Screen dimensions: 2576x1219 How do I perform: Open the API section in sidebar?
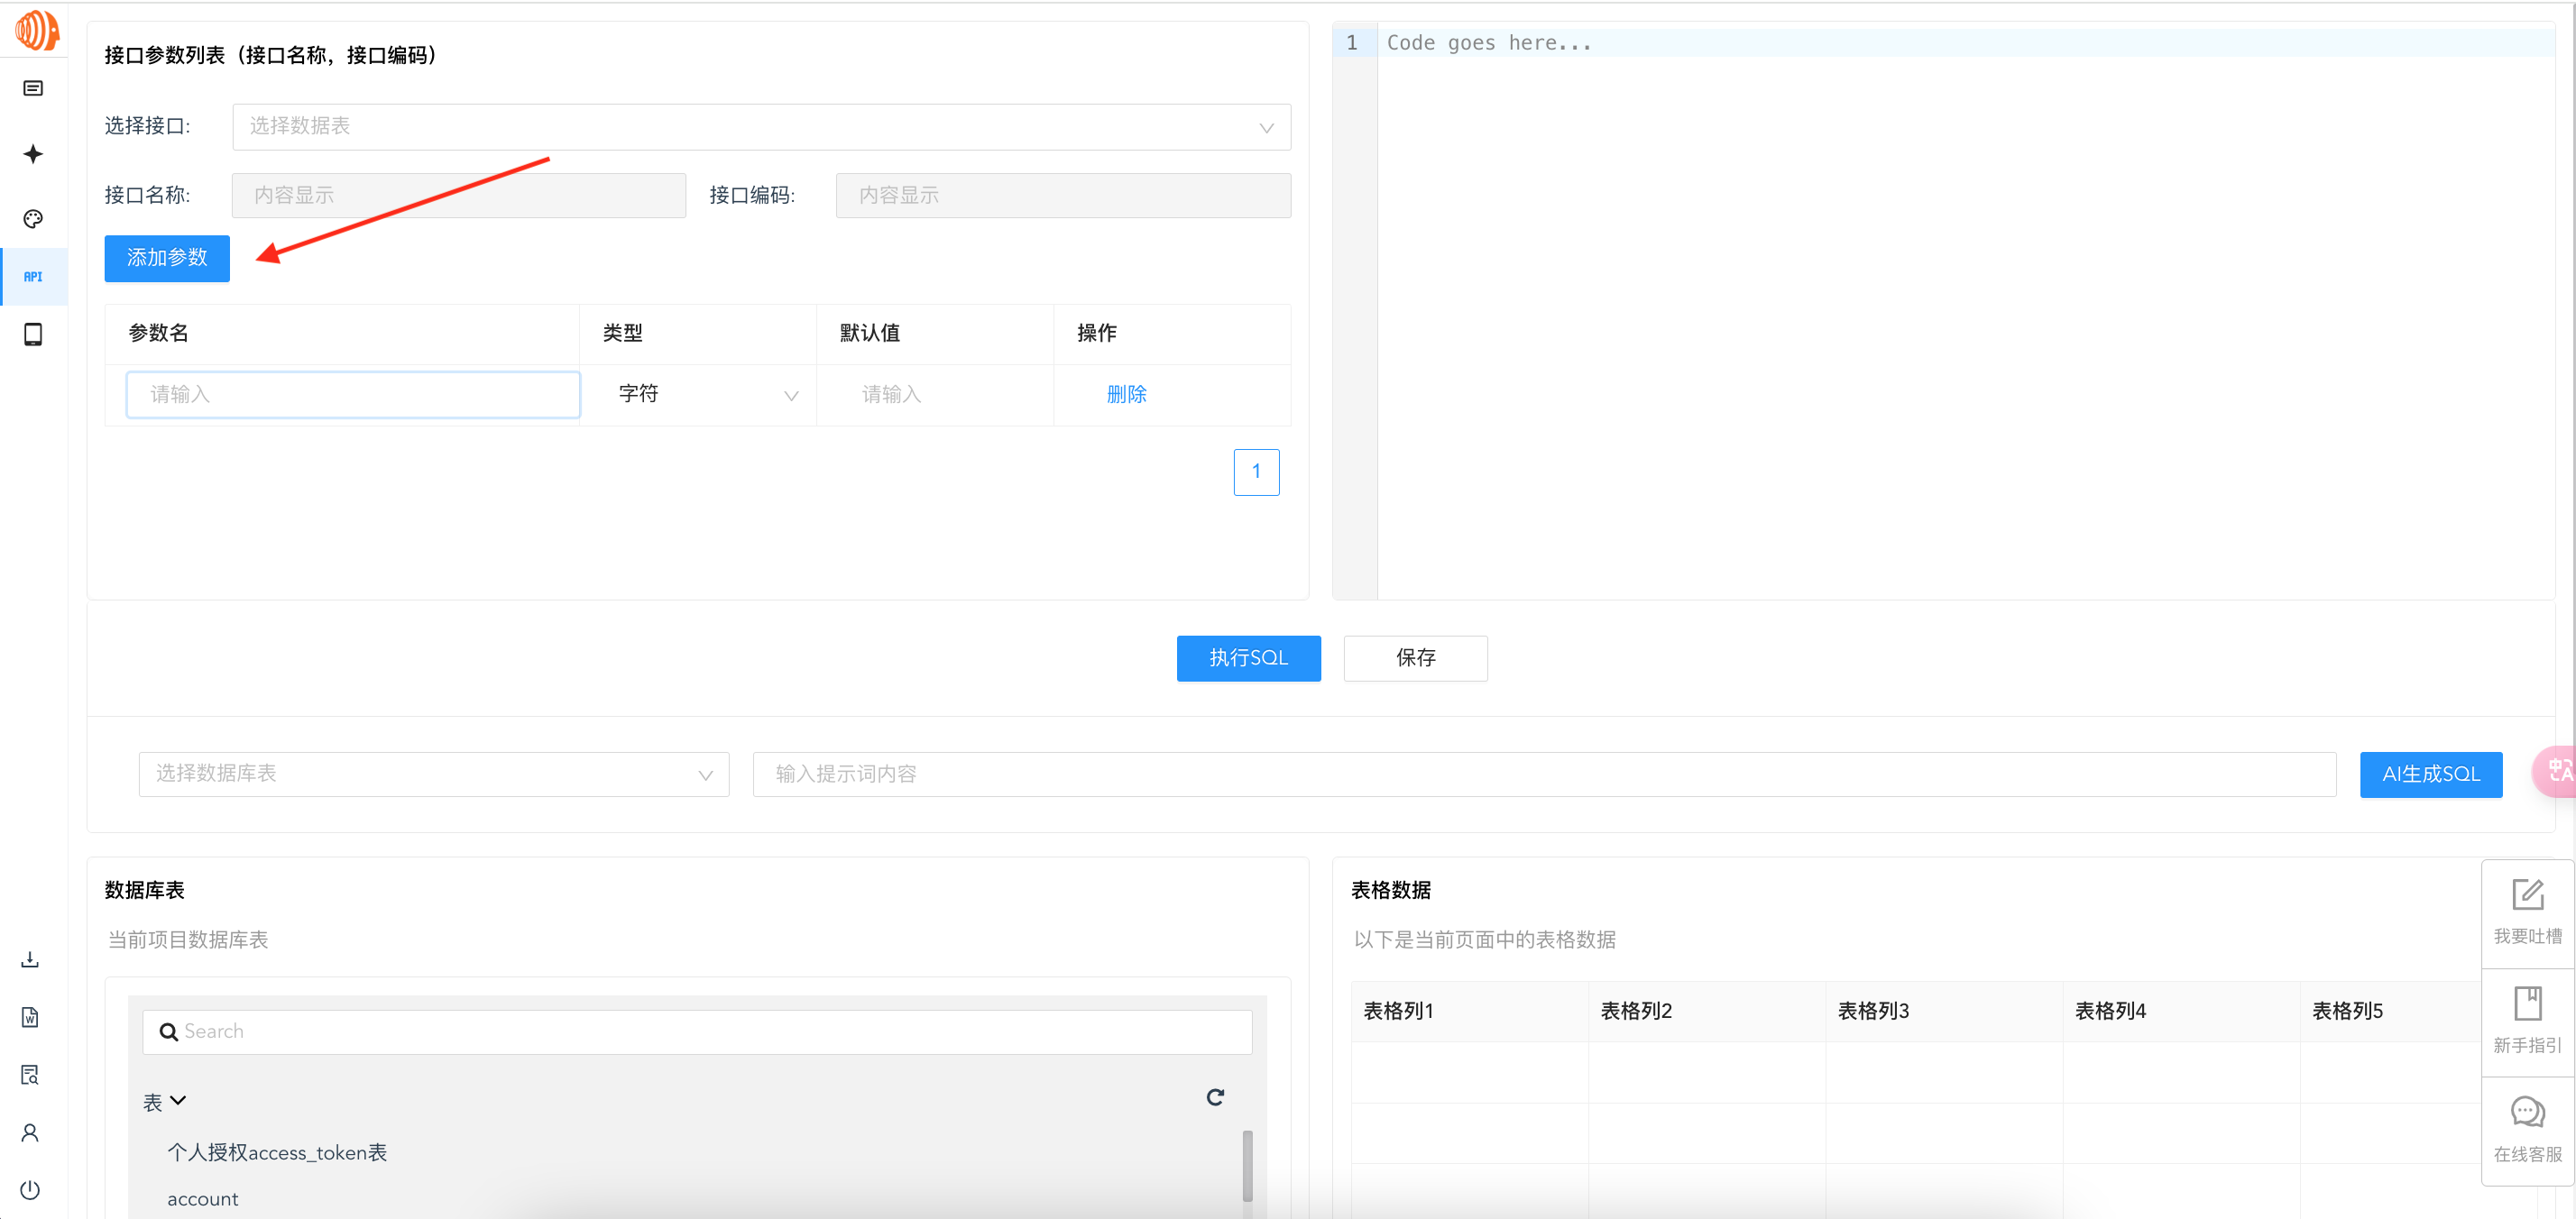33,276
